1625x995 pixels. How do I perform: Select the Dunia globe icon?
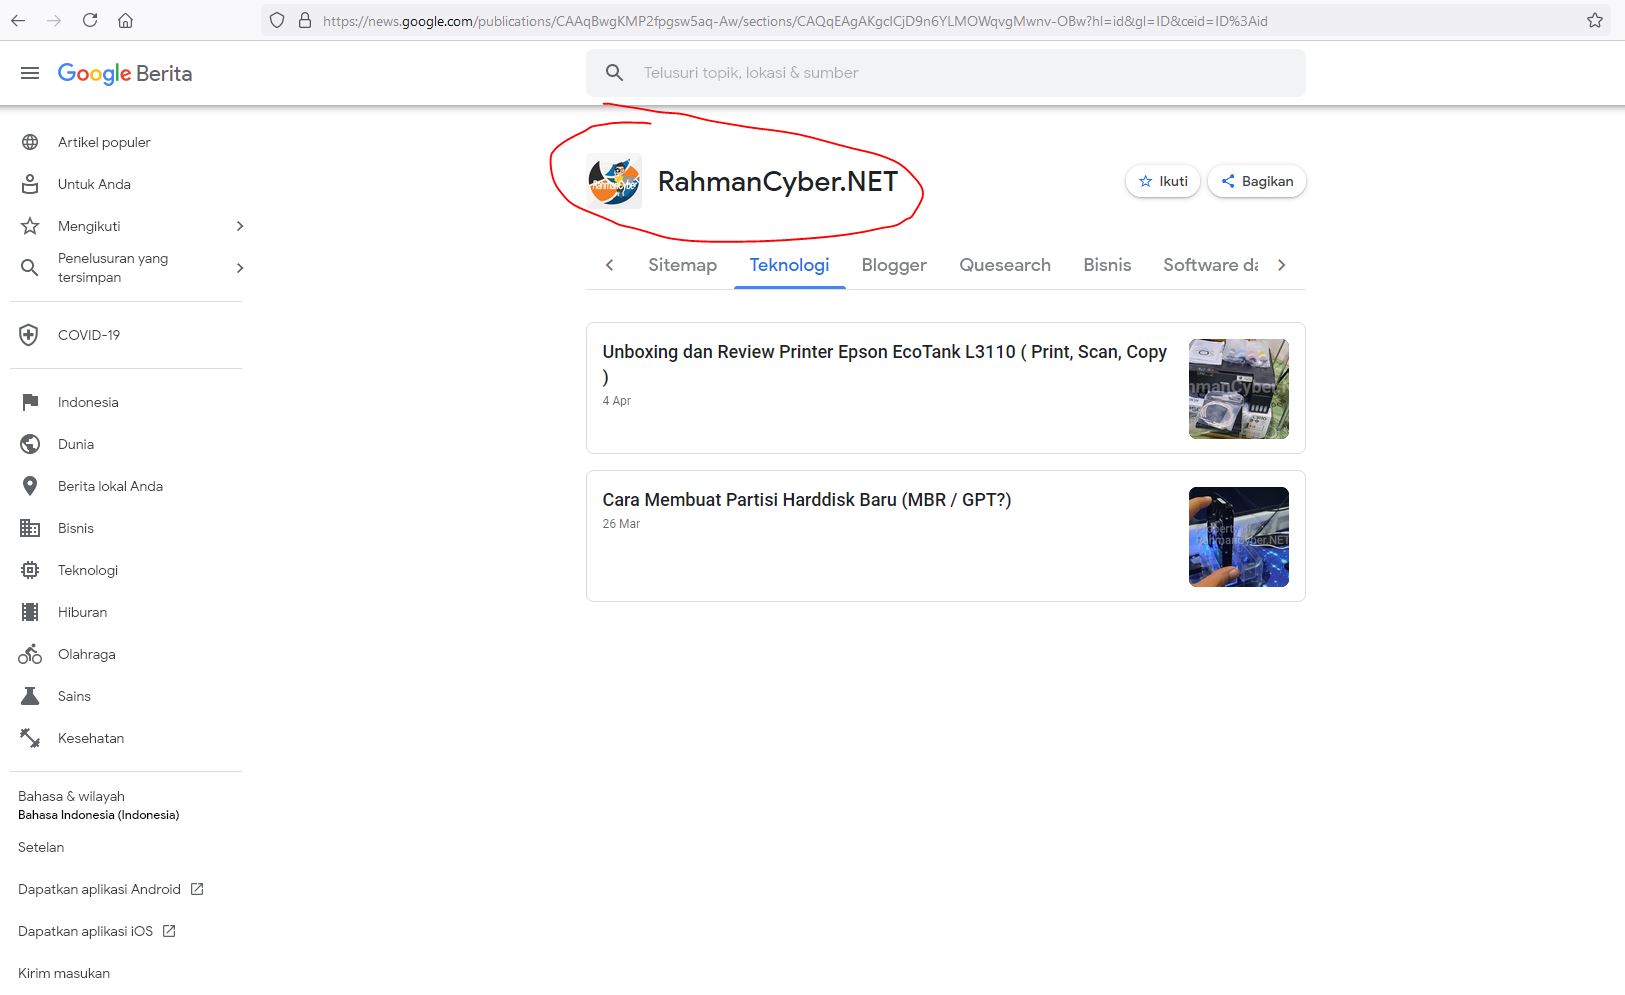coord(30,444)
